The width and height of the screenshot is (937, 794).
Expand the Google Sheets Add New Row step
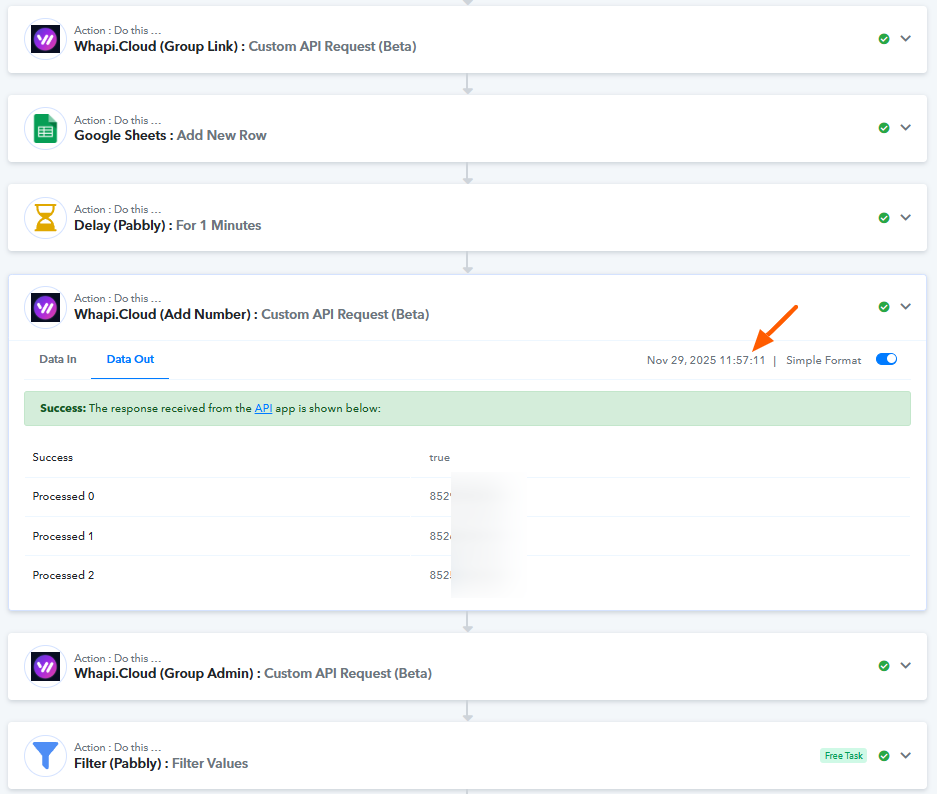pos(906,128)
